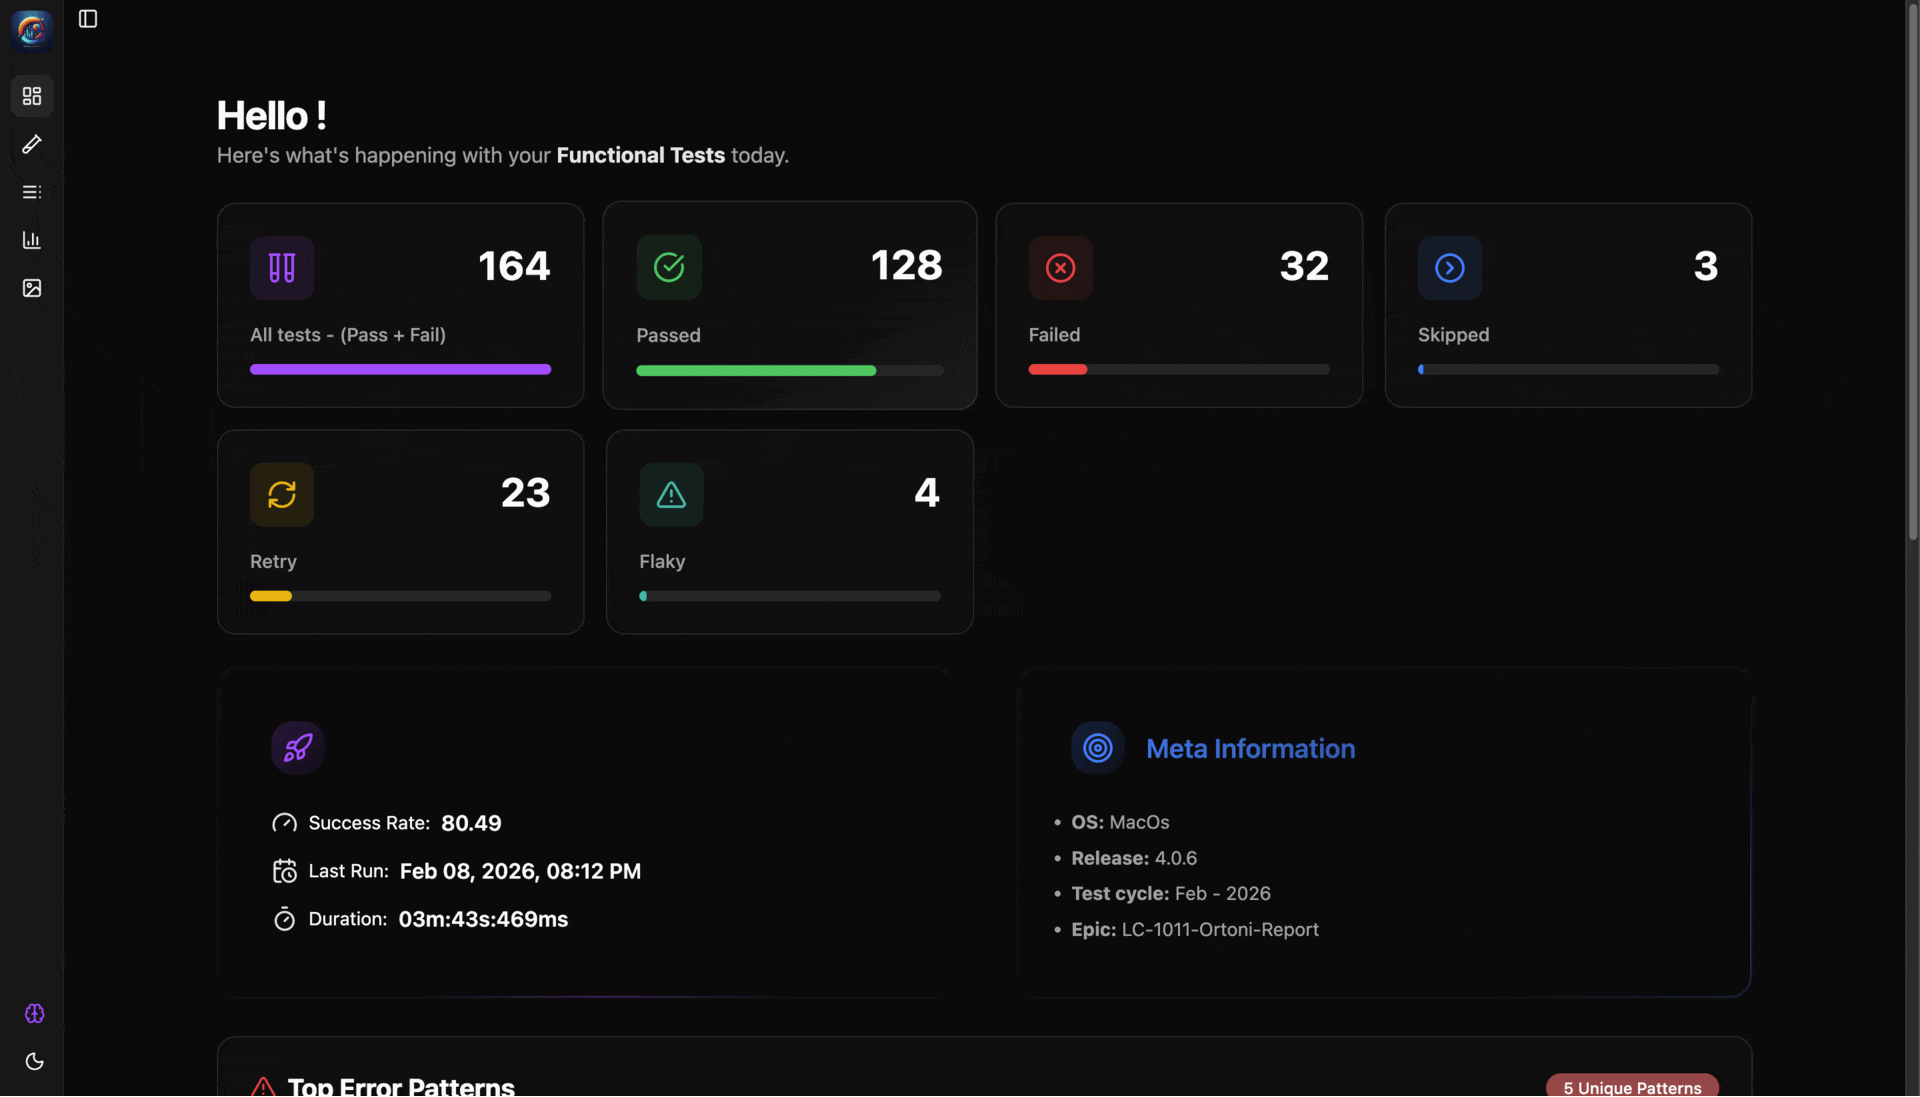Click the green Passed progress bar
The width and height of the screenshot is (1920, 1097).
pyautogui.click(x=756, y=371)
